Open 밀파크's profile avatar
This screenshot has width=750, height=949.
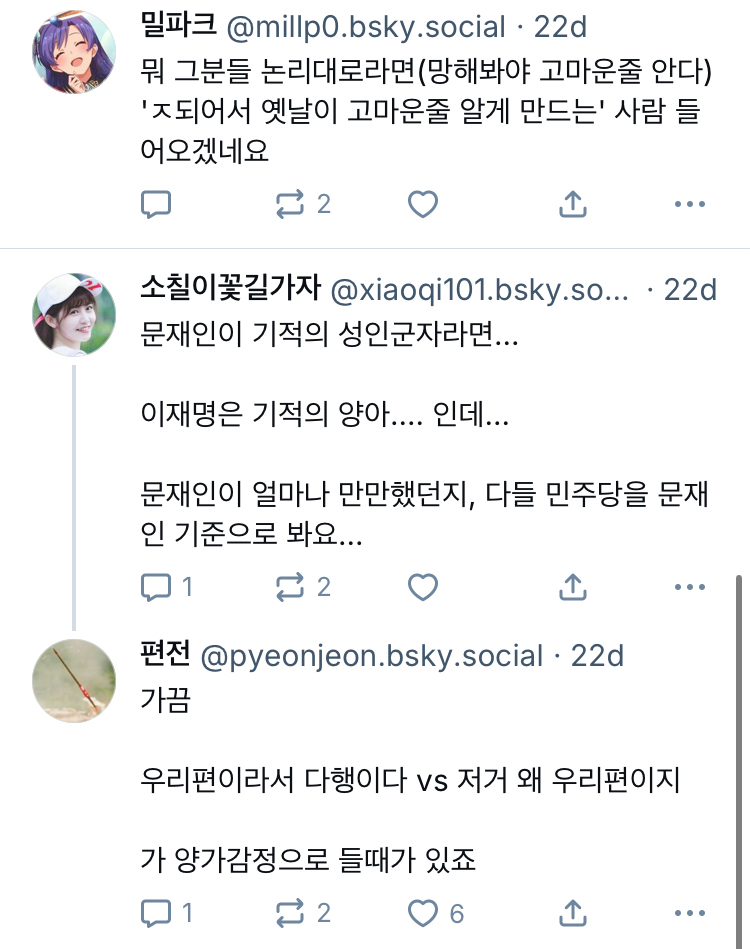point(74,52)
